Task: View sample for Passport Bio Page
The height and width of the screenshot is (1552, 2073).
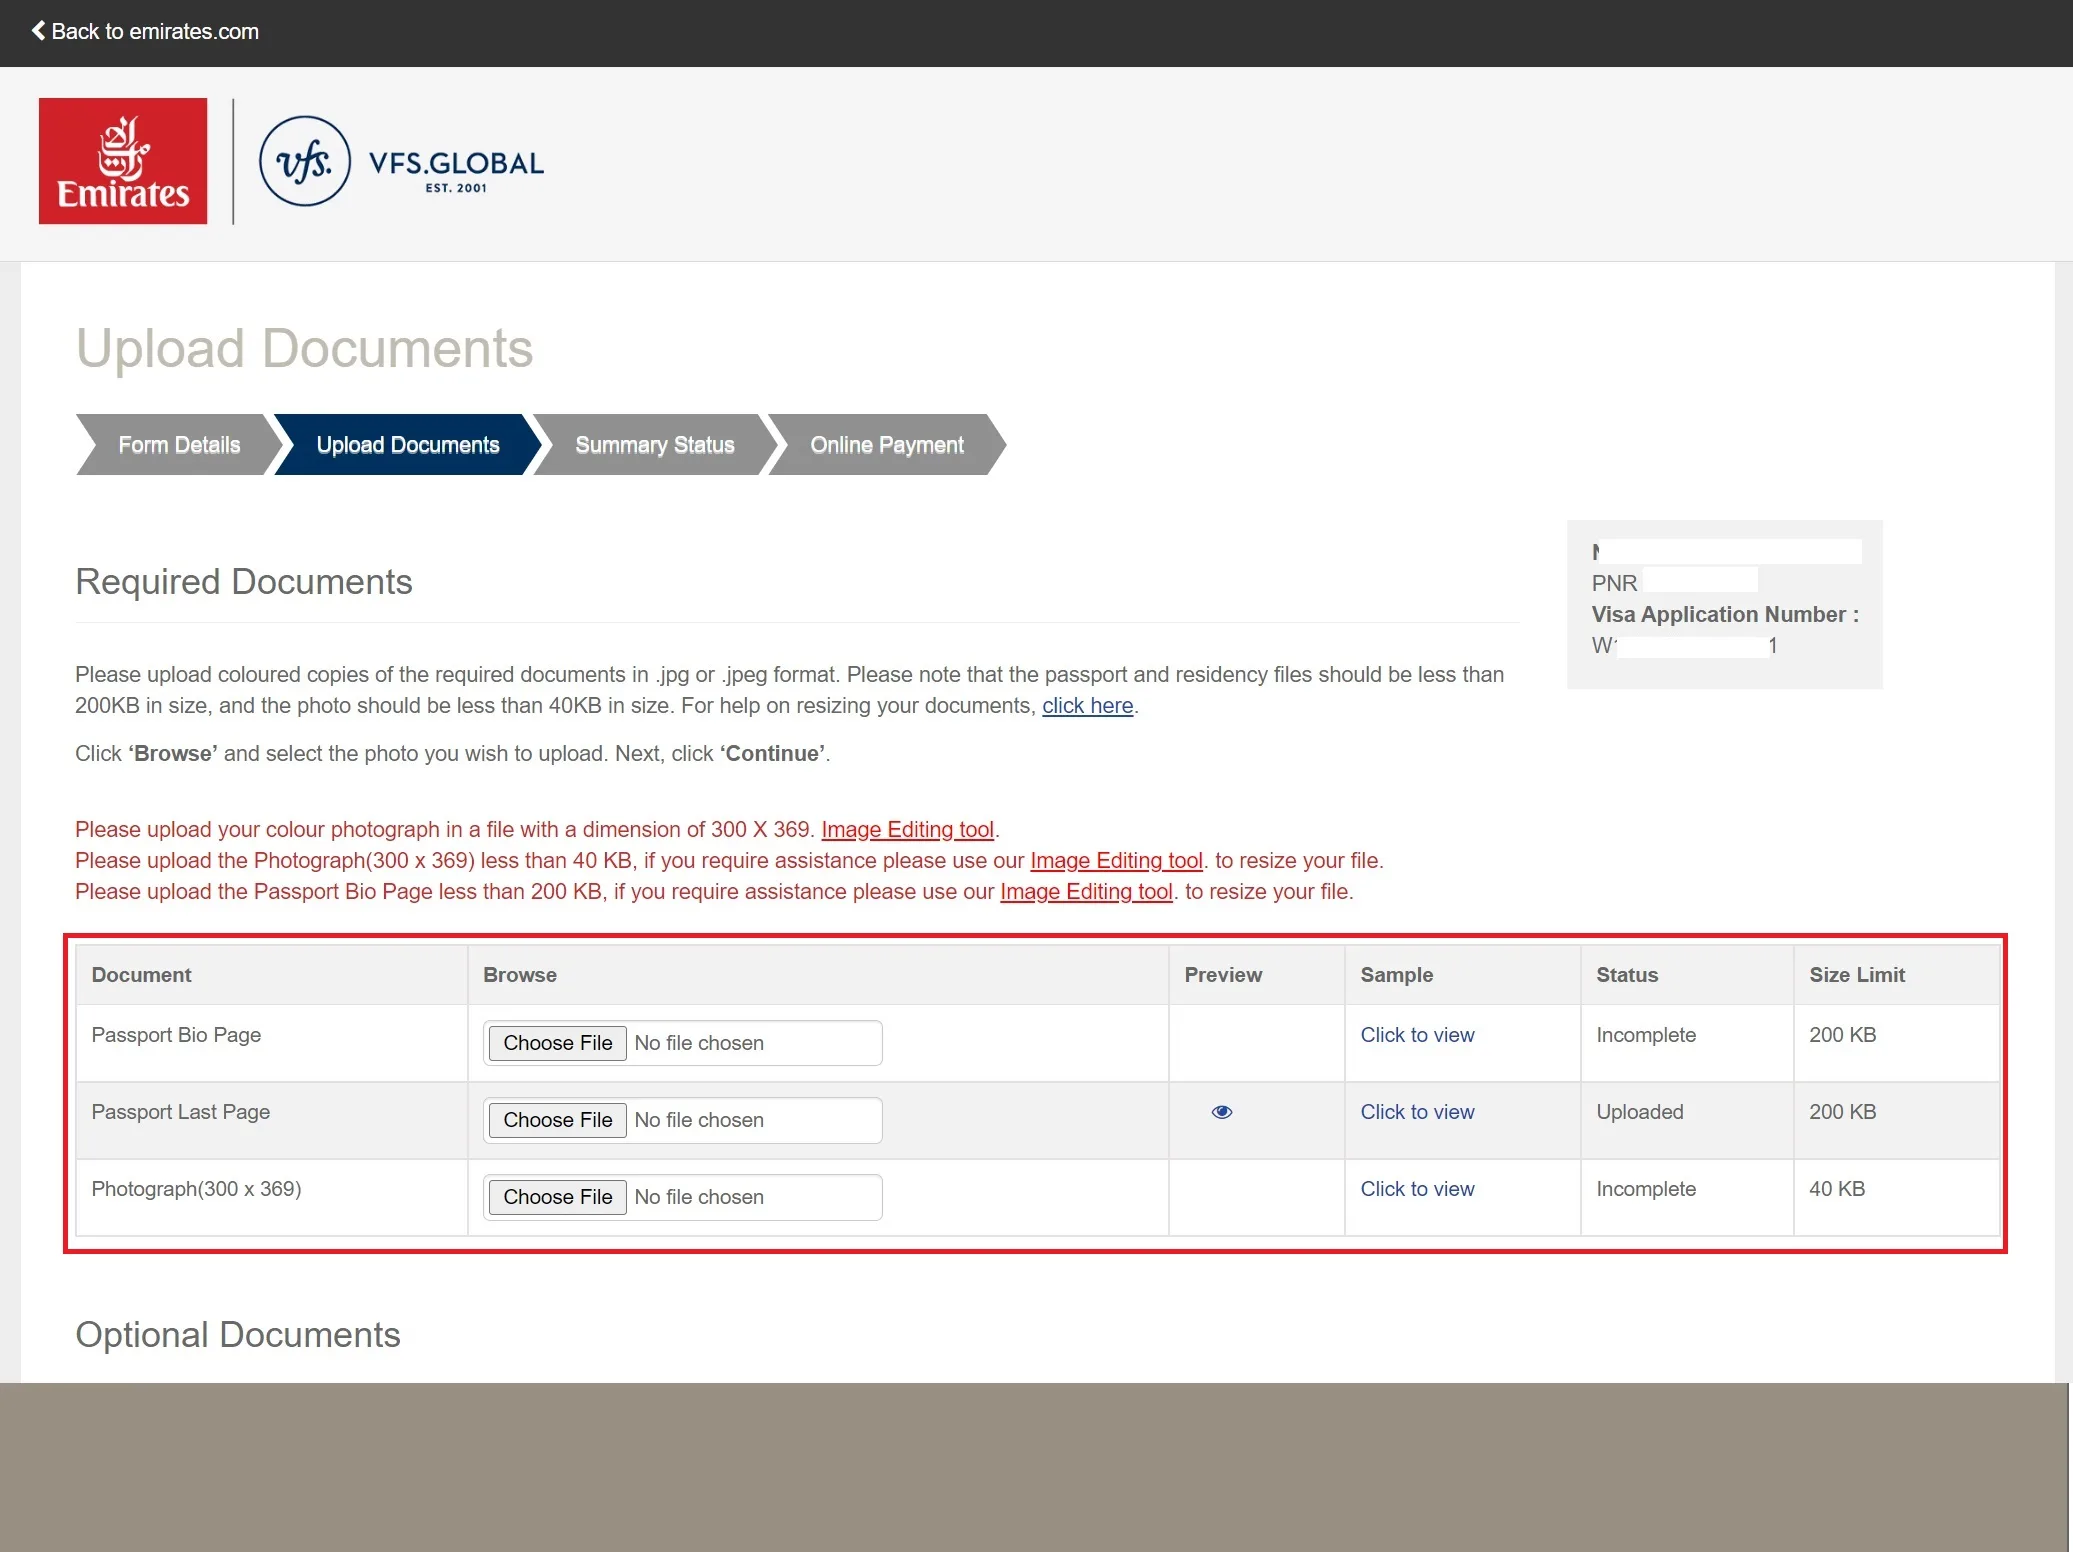Action: 1417,1035
